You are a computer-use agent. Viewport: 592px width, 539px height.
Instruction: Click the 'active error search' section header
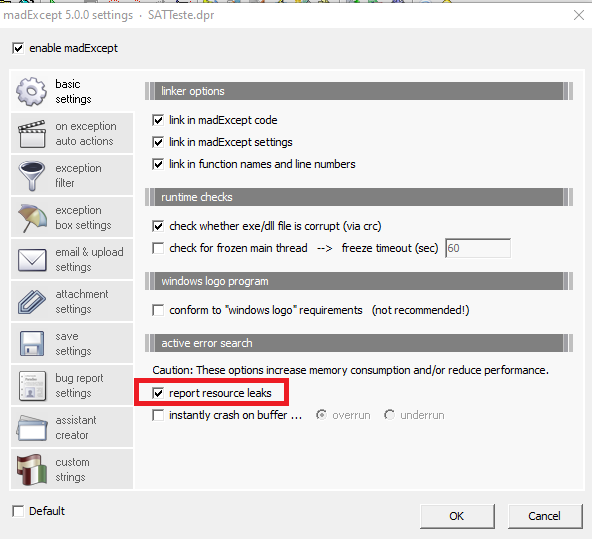[x=359, y=343]
